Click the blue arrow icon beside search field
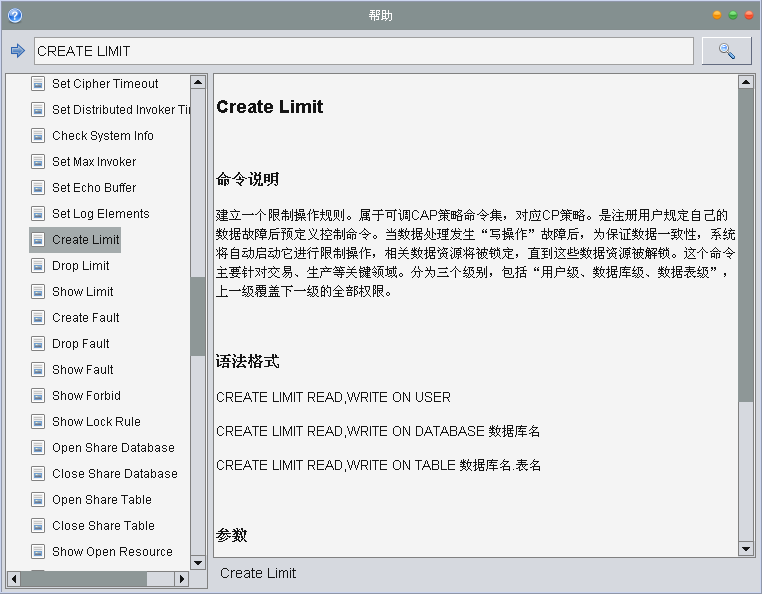762x594 pixels. coord(17,51)
